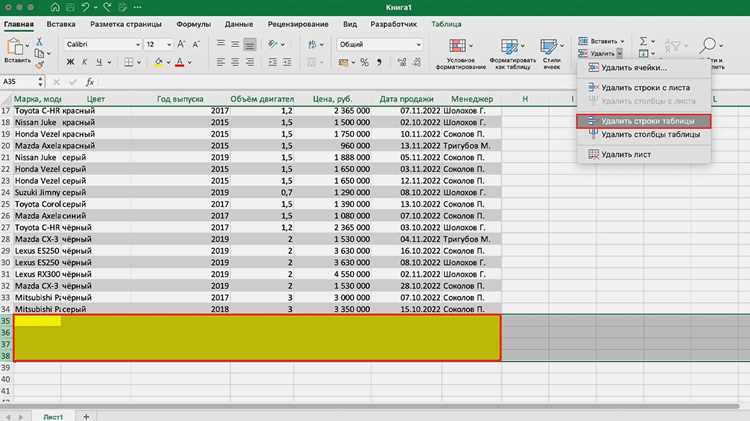This screenshot has height=421, width=750.
Task: Open Conditional Formatting (Условное форматирование)
Action: (461, 54)
